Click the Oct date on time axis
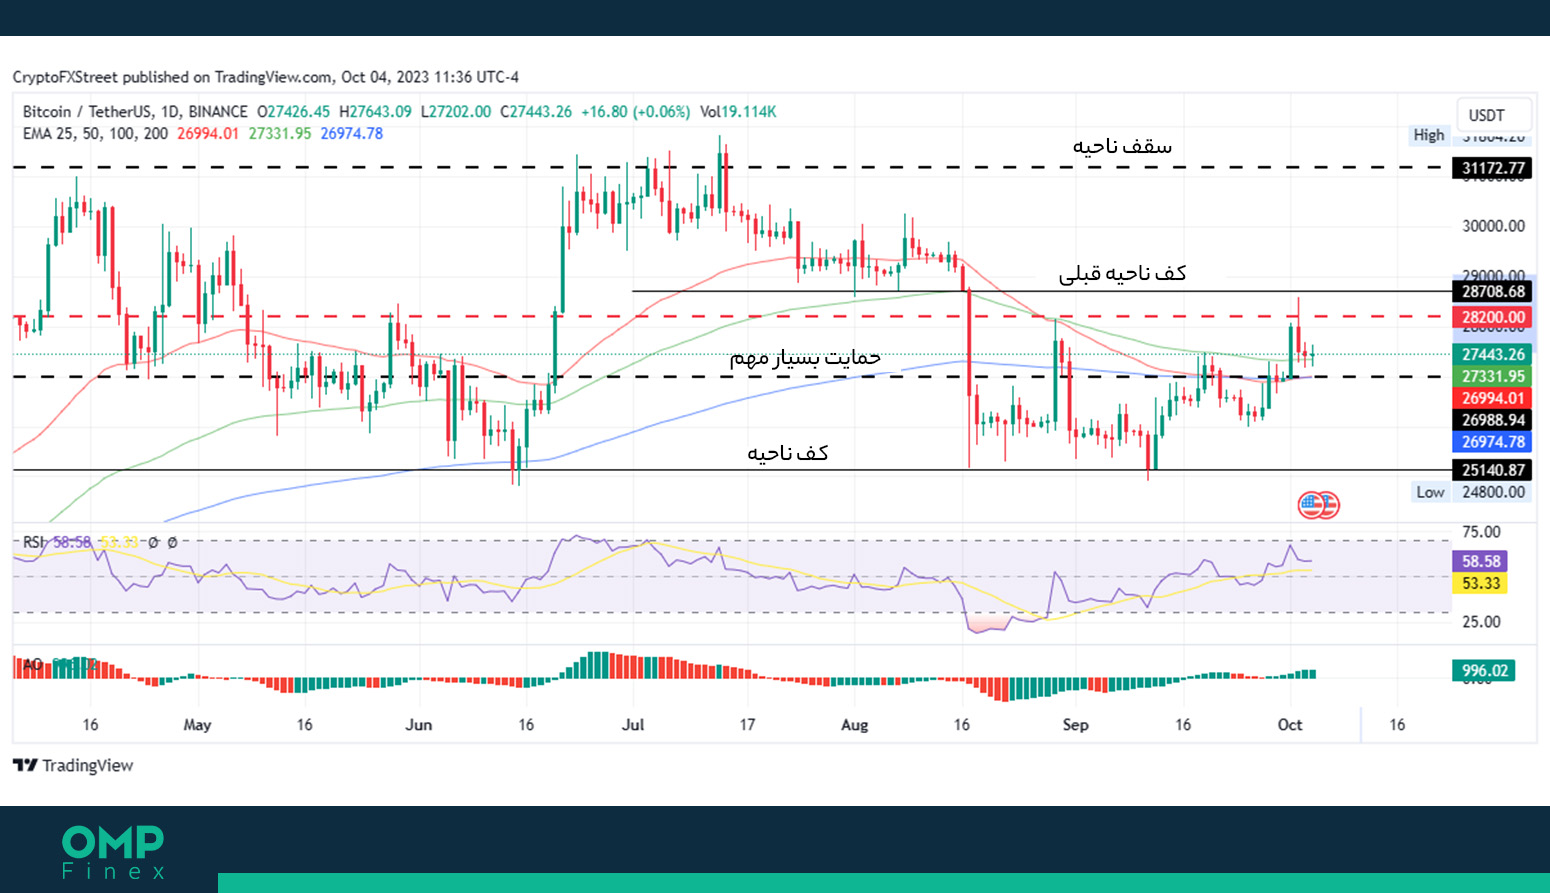Screen dimensions: 1550x893 click(x=1290, y=724)
